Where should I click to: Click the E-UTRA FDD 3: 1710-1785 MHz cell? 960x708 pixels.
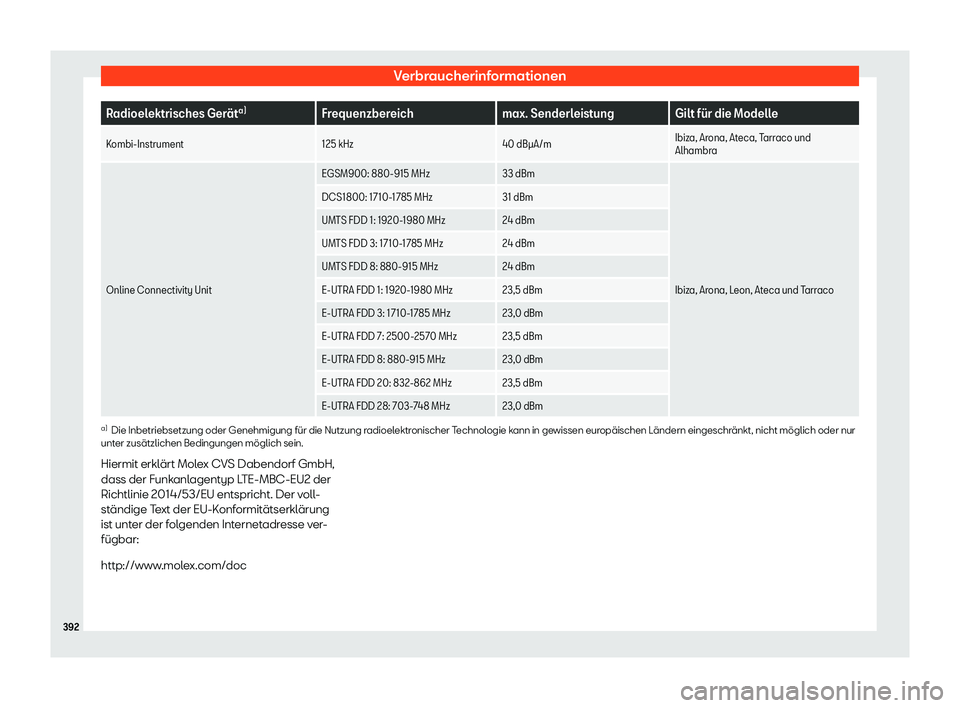coord(405,313)
